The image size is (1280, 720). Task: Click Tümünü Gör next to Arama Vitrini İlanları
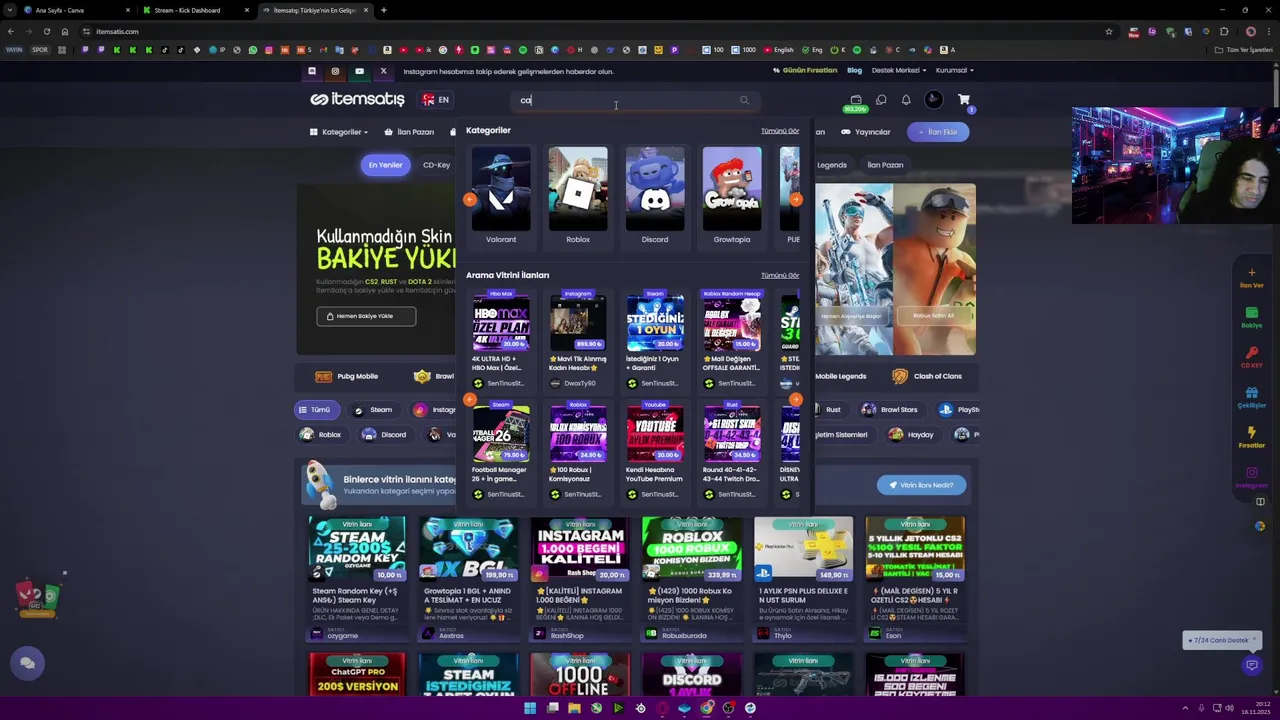pyautogui.click(x=780, y=275)
